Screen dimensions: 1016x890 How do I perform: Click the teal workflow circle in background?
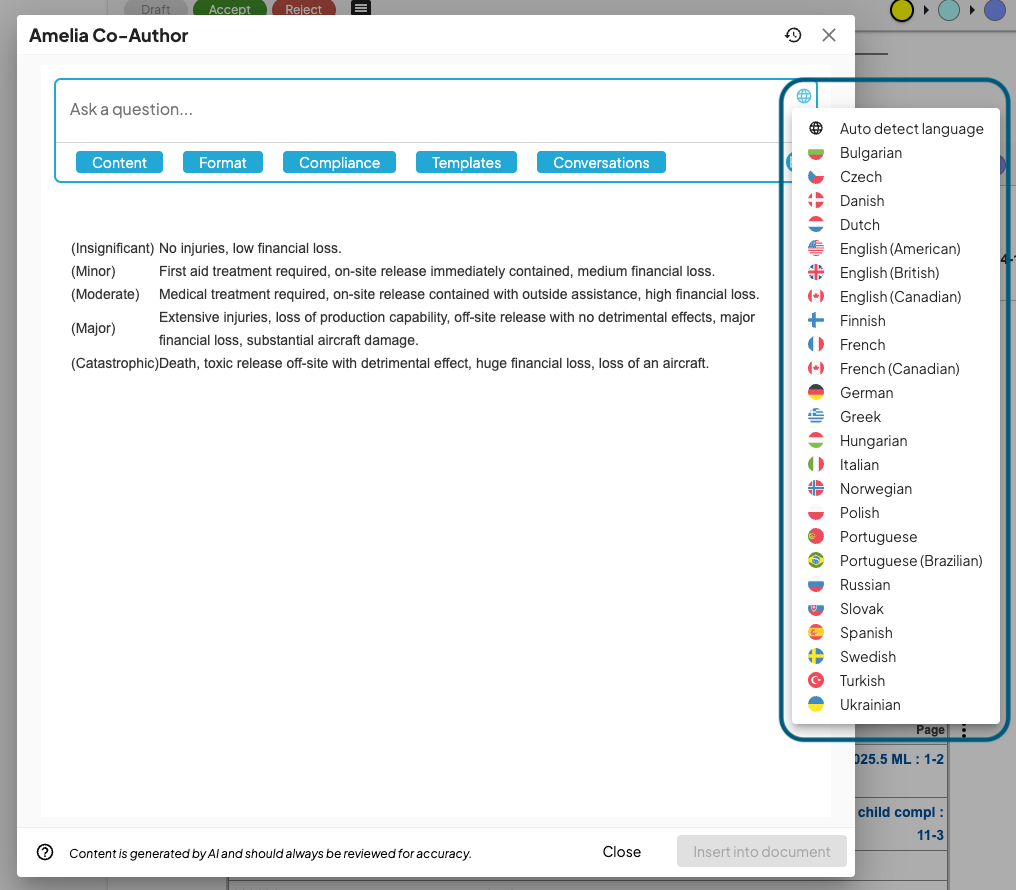tap(949, 10)
